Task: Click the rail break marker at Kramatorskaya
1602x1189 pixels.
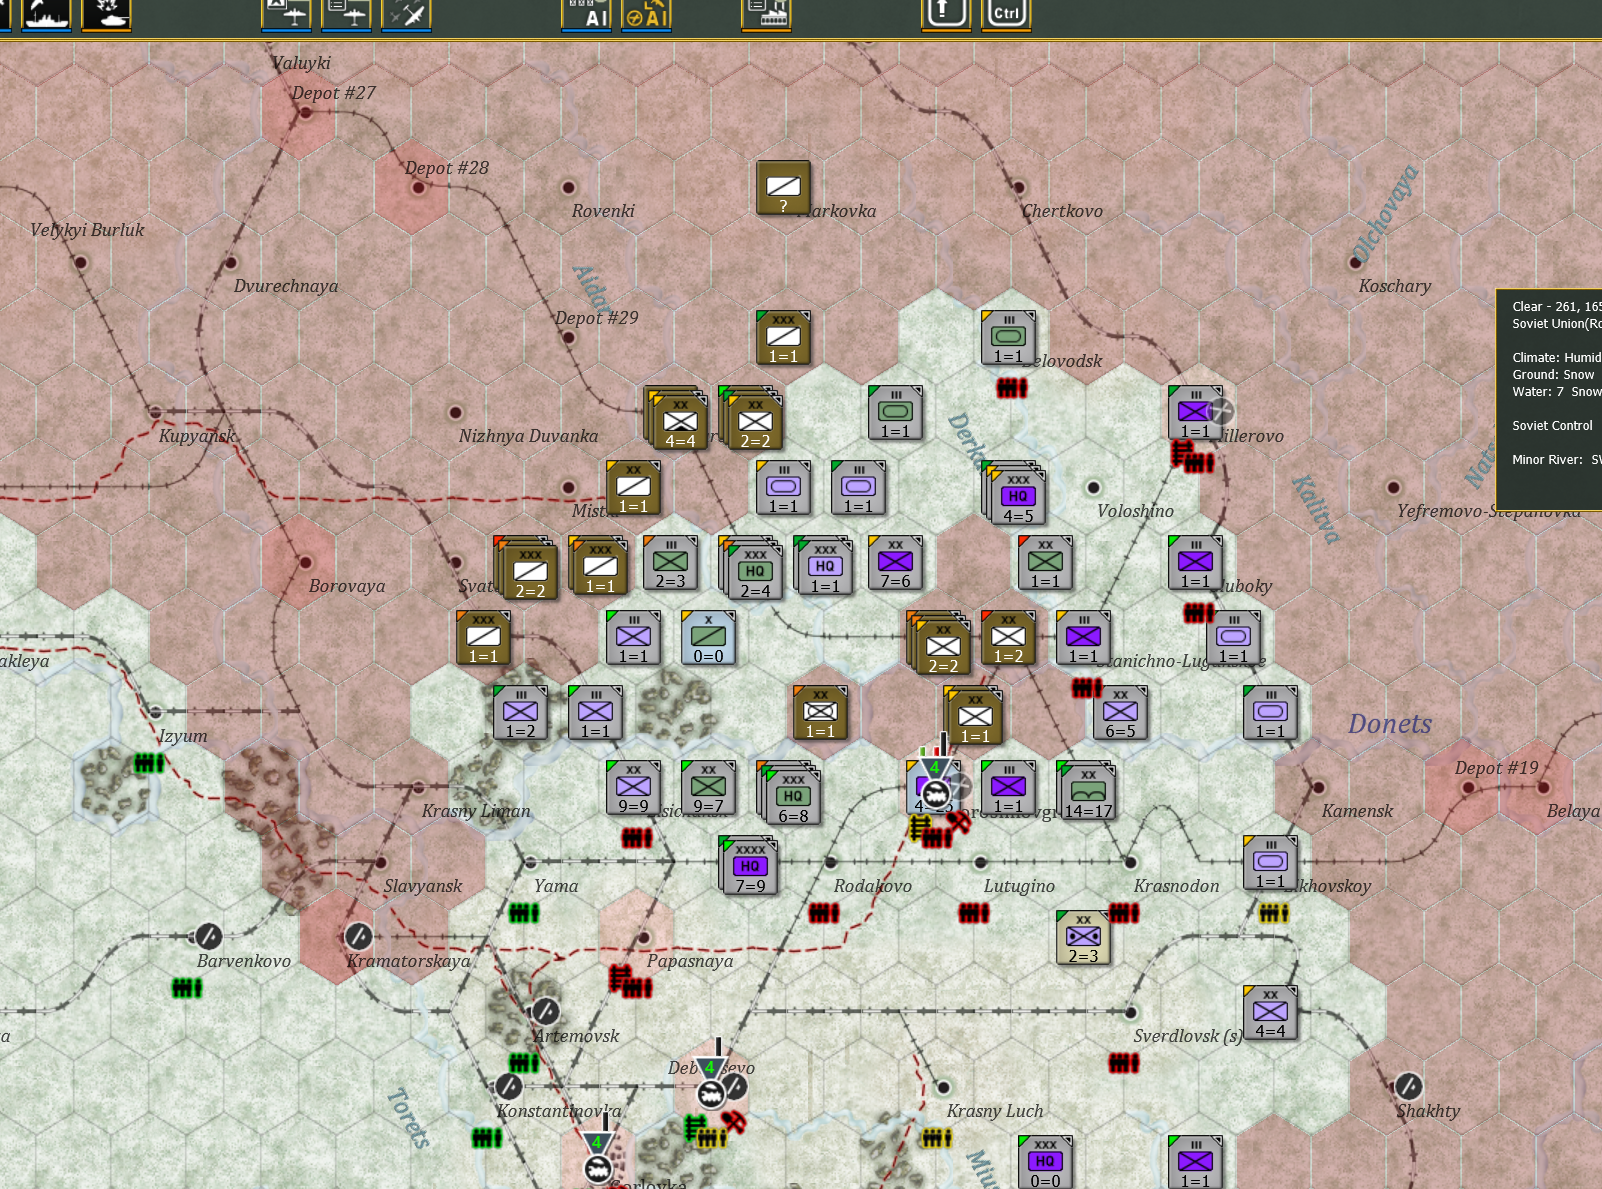Action: [358, 936]
